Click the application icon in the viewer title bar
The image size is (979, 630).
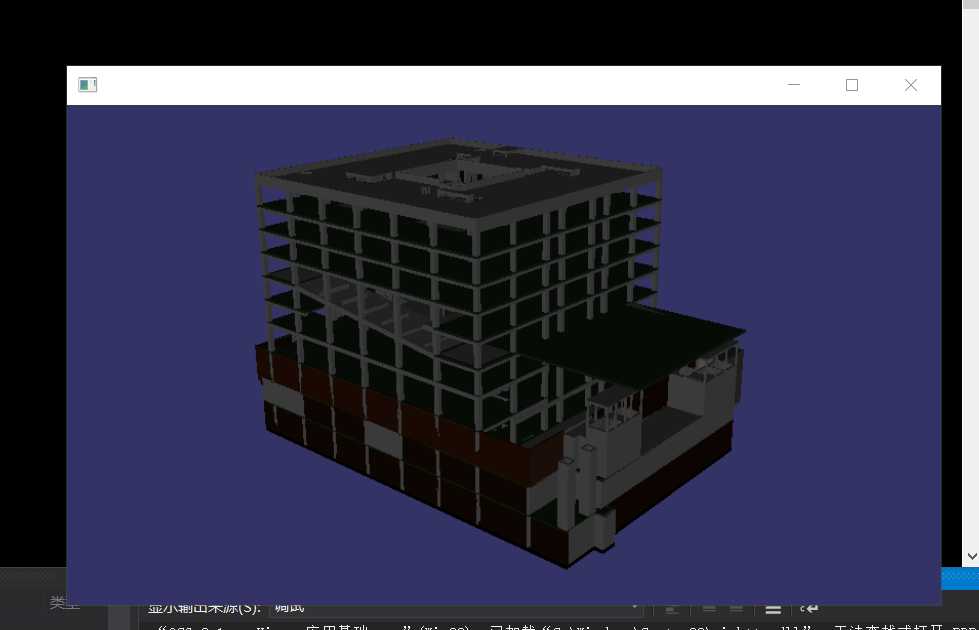coord(87,85)
